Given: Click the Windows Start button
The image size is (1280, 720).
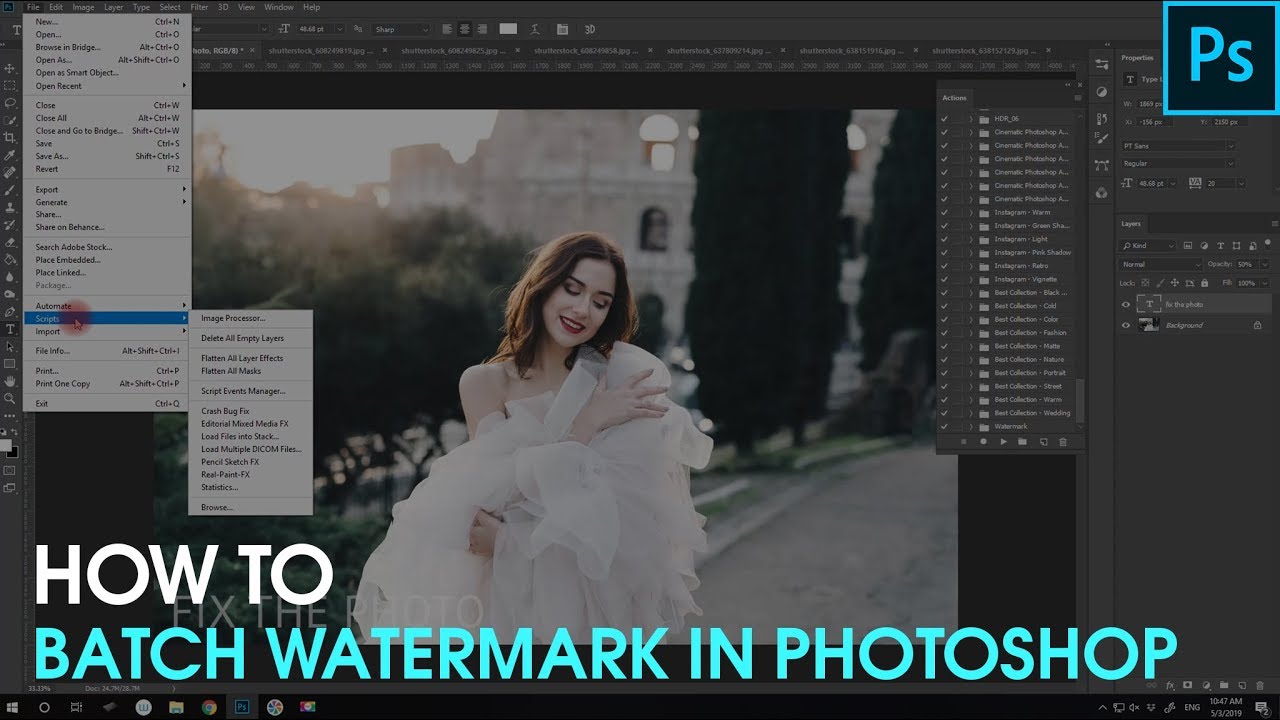Looking at the screenshot, I should [x=12, y=707].
